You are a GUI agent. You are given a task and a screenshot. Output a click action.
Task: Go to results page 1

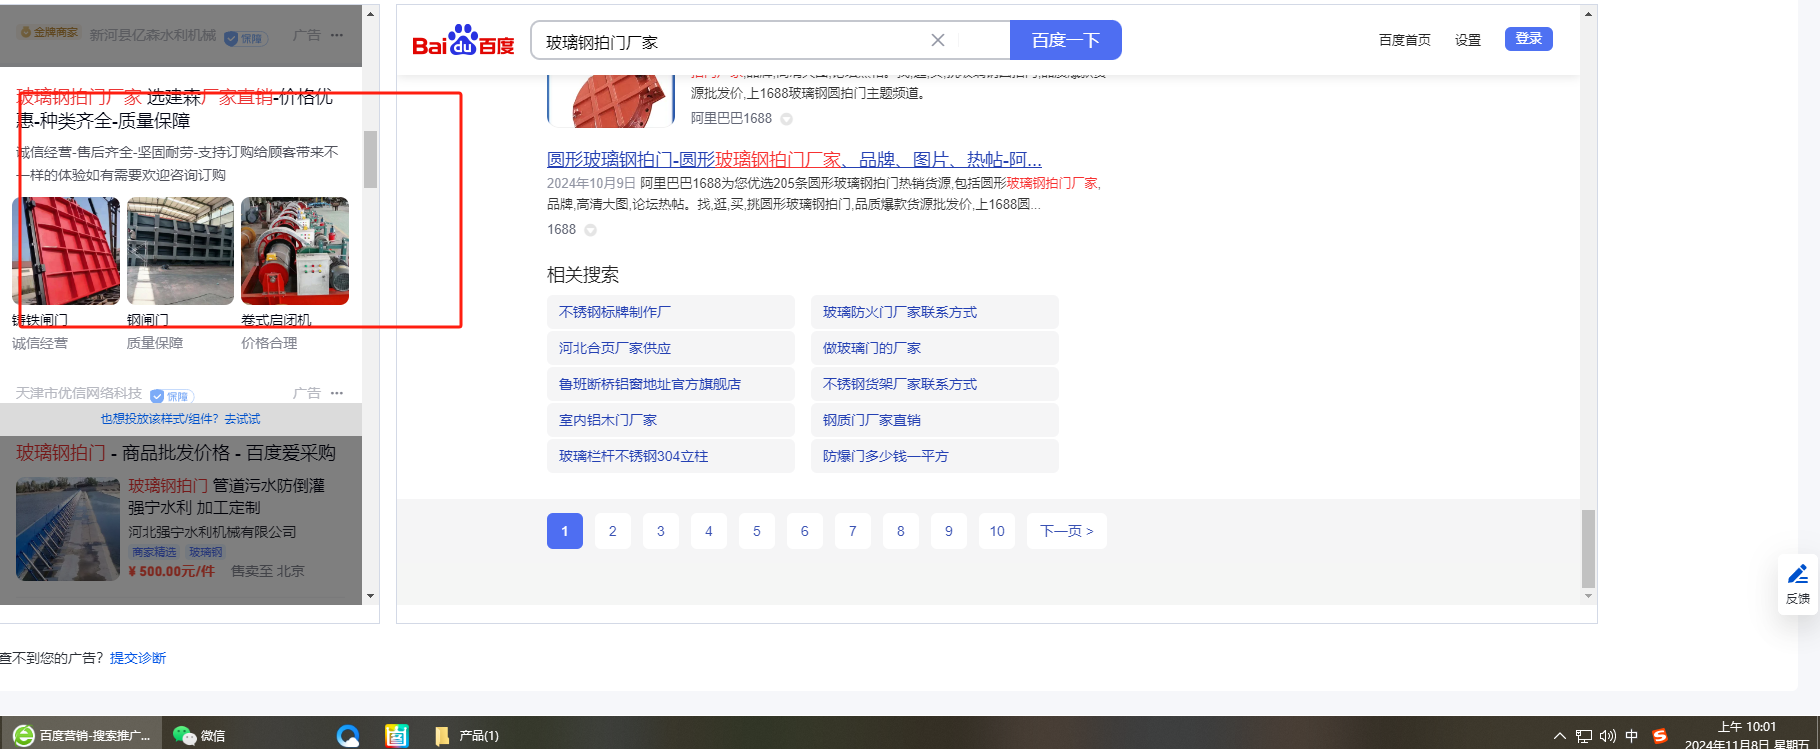coord(565,531)
